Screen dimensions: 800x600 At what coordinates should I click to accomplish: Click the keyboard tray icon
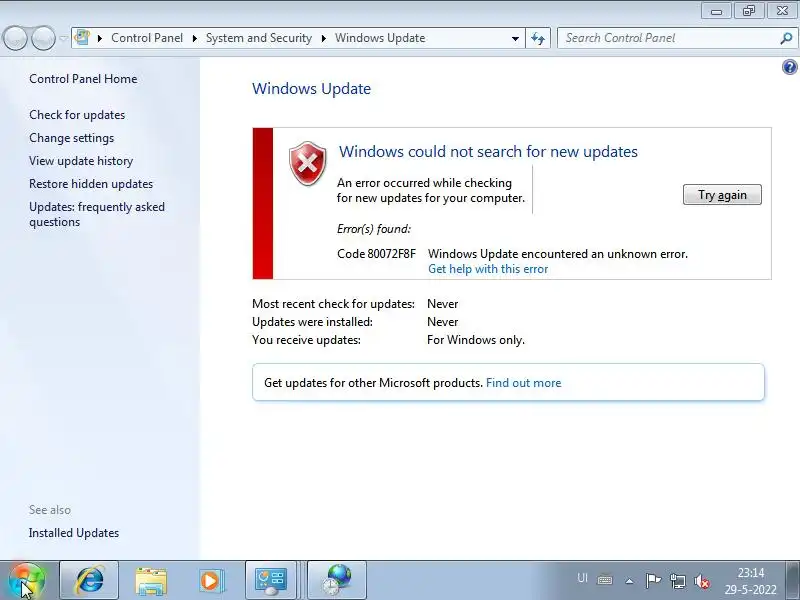click(605, 580)
